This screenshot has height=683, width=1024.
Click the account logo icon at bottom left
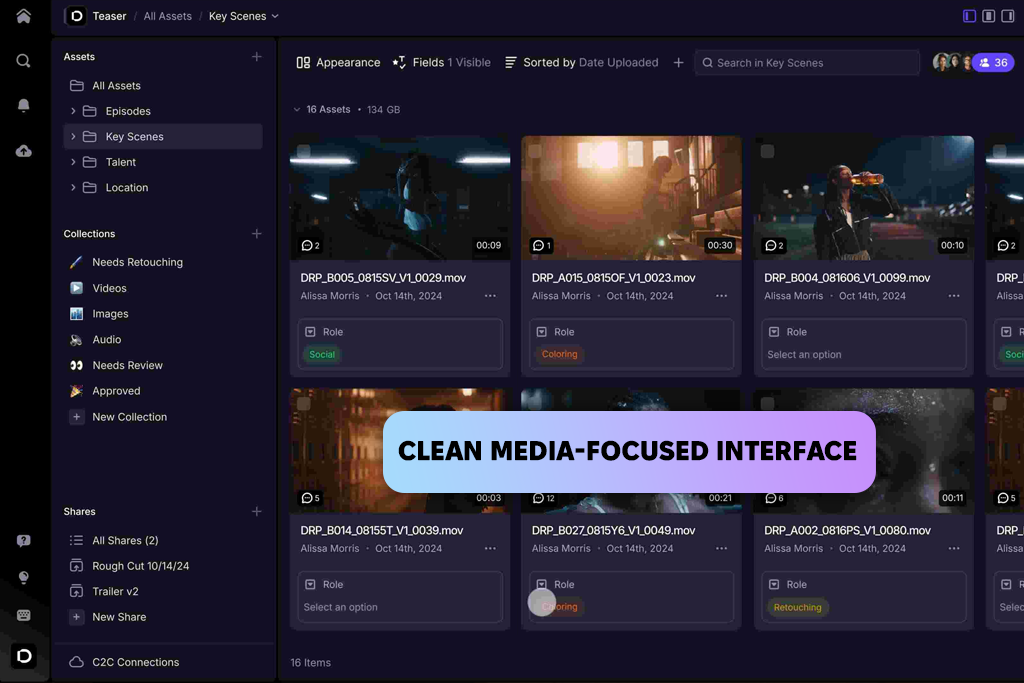coord(24,656)
